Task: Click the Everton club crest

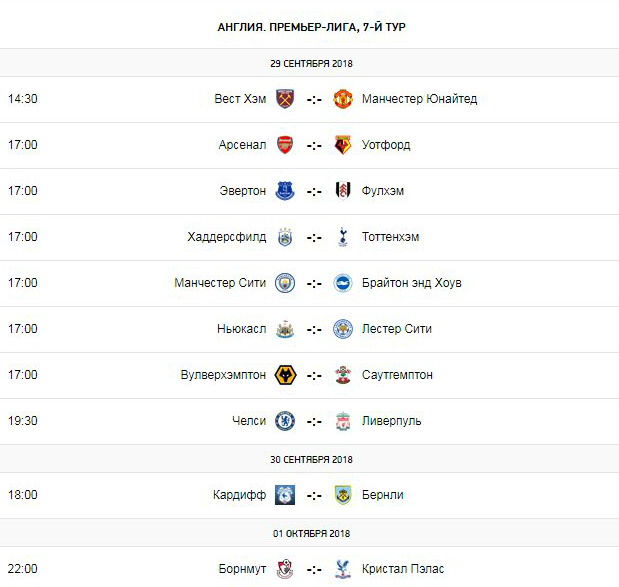Action: pos(285,191)
